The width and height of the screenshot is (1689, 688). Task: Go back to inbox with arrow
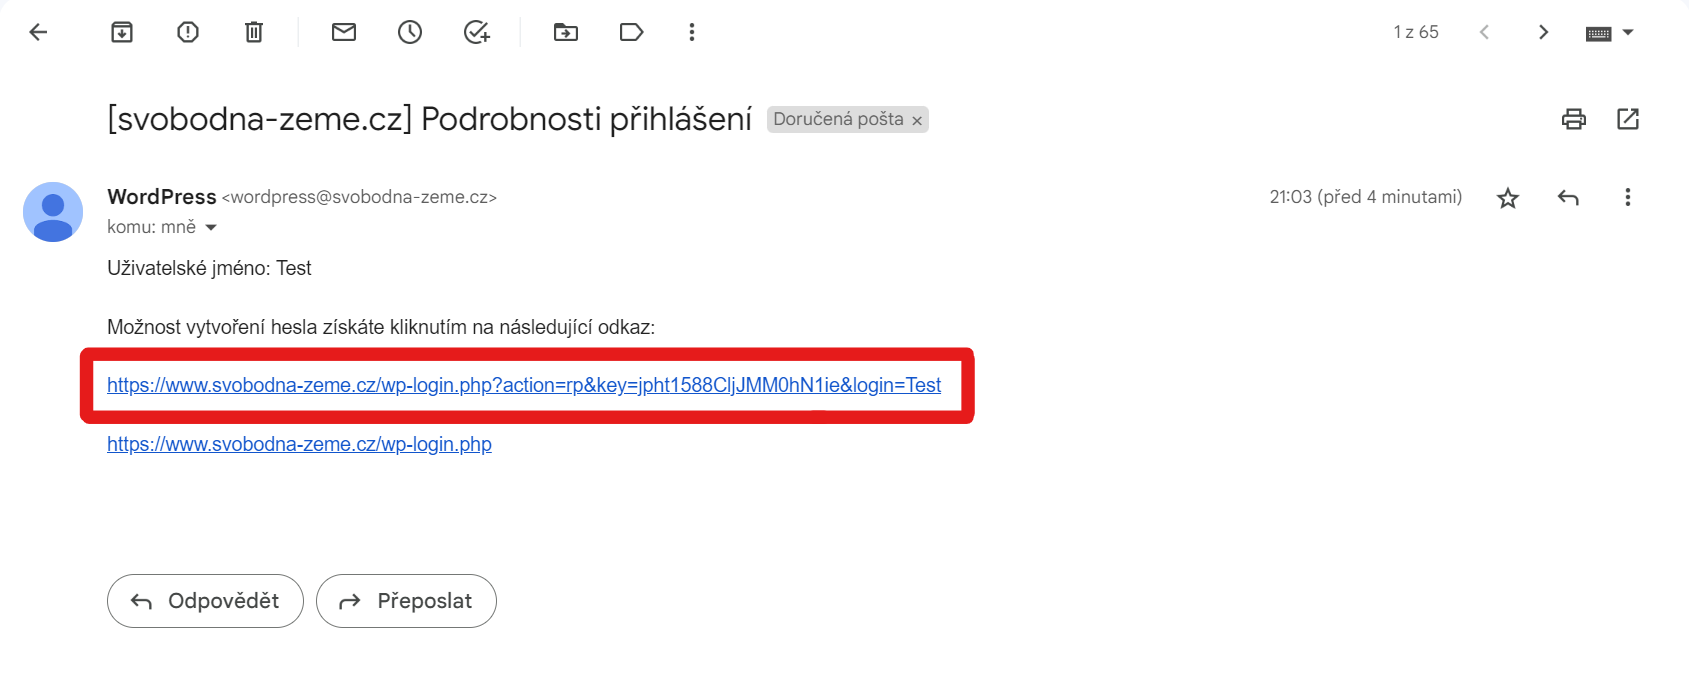click(x=38, y=32)
